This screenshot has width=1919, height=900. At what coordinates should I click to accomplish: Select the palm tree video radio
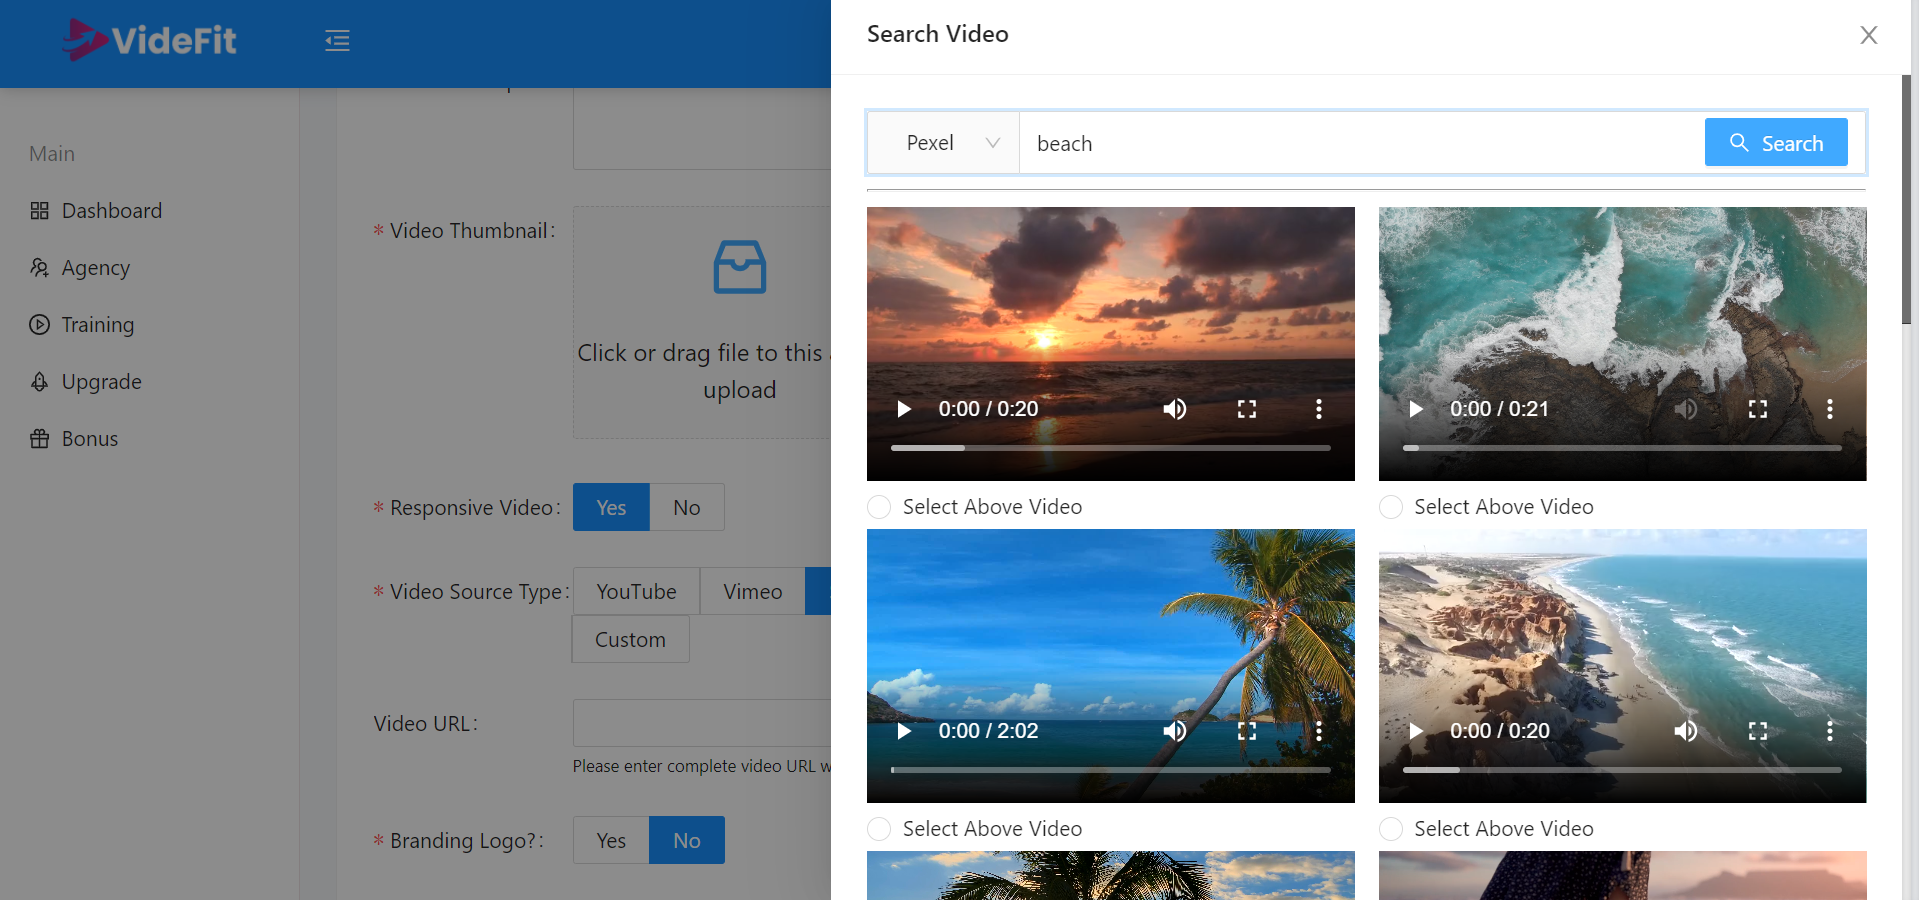879,829
